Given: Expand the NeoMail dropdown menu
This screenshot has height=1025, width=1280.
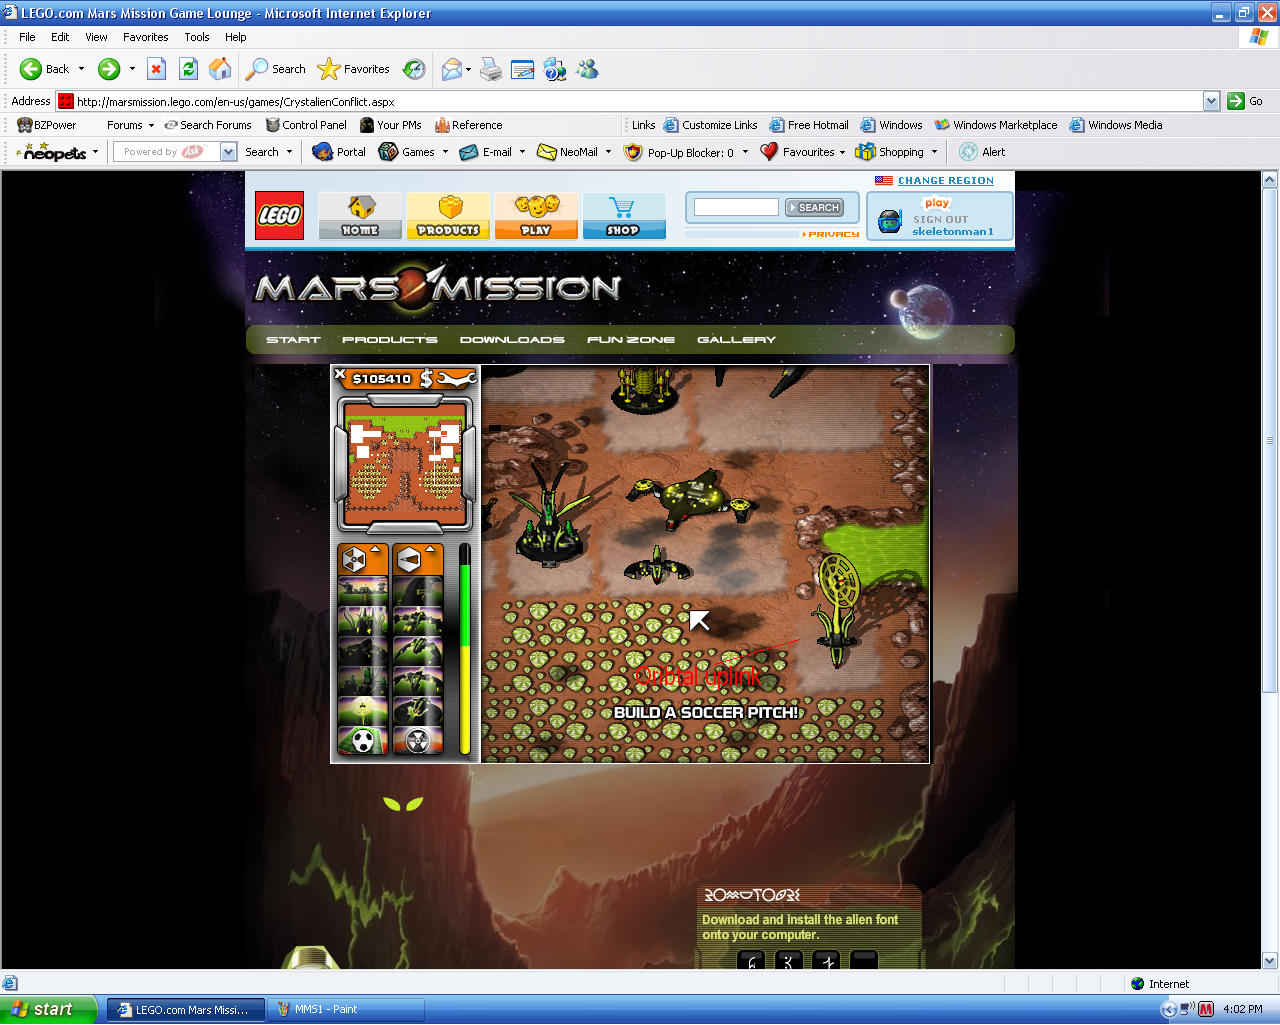Looking at the screenshot, I should point(608,152).
